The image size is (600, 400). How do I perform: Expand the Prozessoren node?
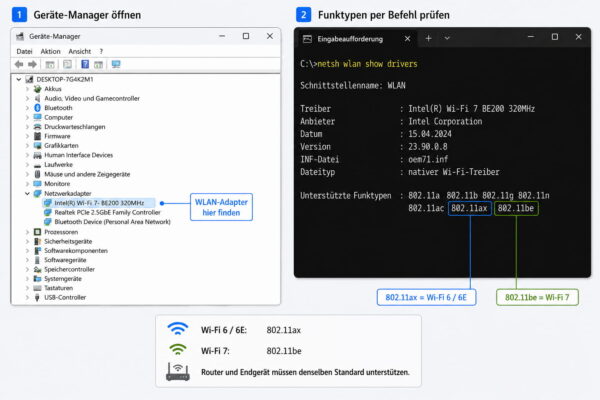pos(27,232)
